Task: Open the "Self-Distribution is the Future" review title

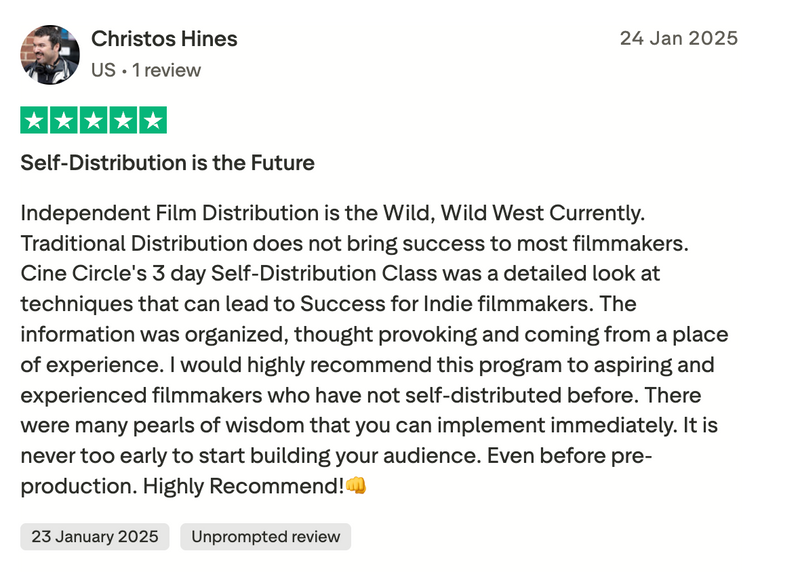Action: [168, 163]
